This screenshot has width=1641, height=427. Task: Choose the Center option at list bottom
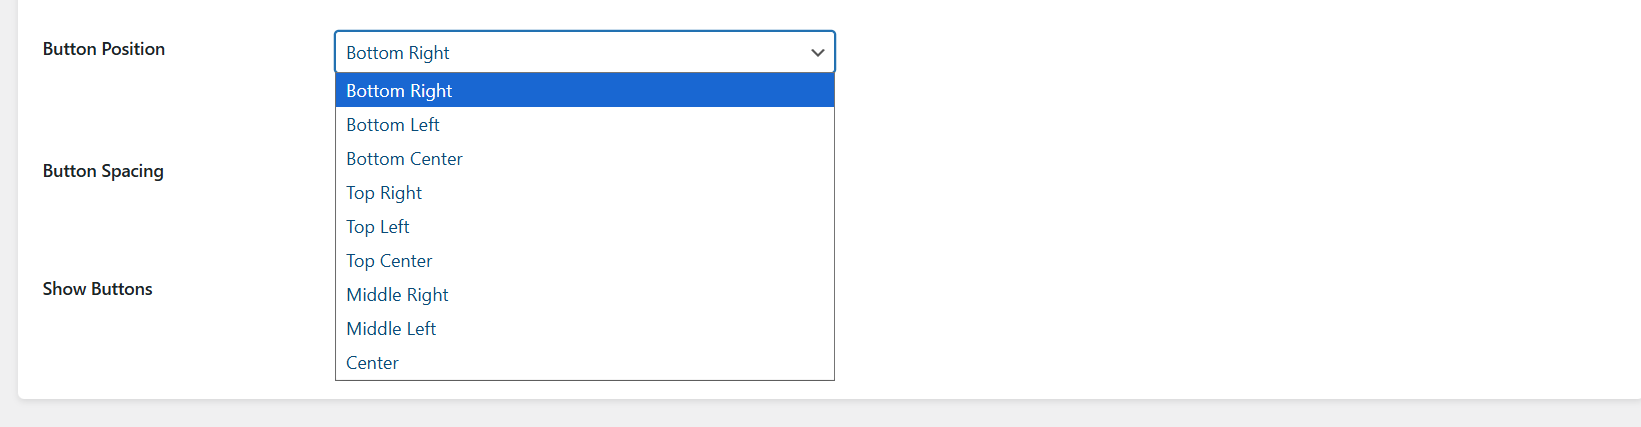372,363
